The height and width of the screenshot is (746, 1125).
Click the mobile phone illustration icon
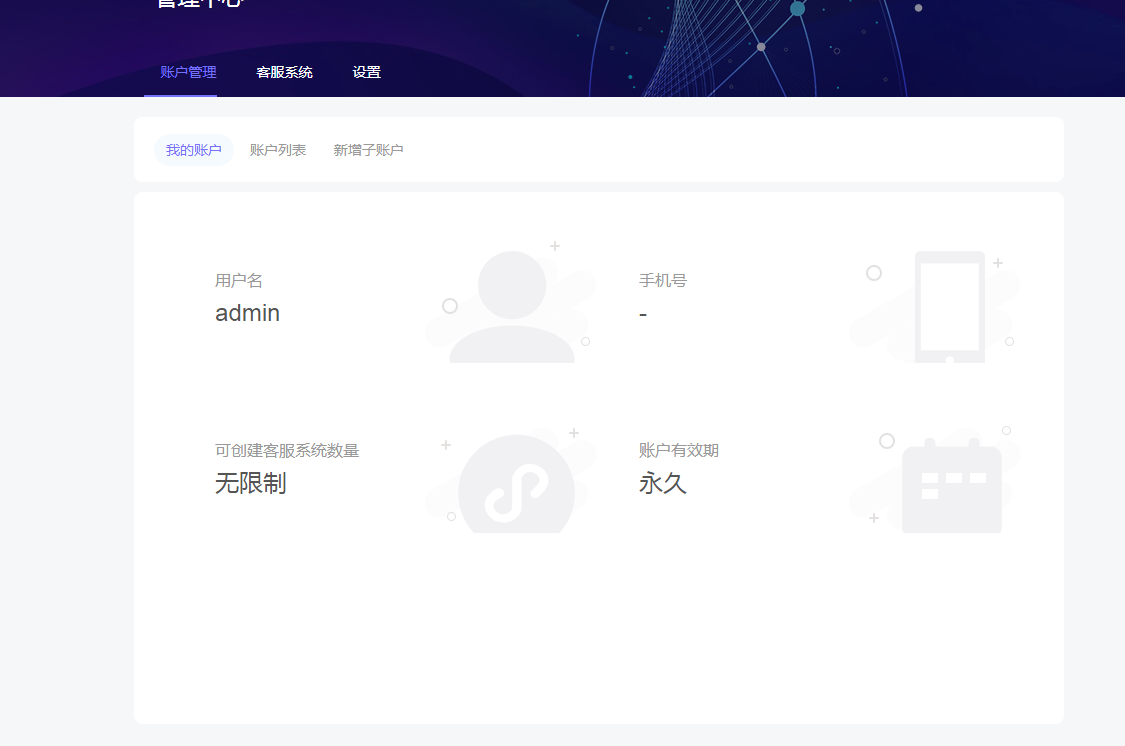(948, 307)
